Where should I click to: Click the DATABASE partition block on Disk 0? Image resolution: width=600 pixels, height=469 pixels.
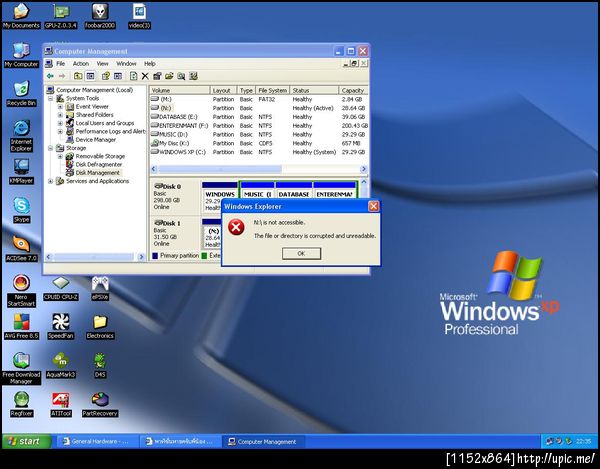[294, 190]
